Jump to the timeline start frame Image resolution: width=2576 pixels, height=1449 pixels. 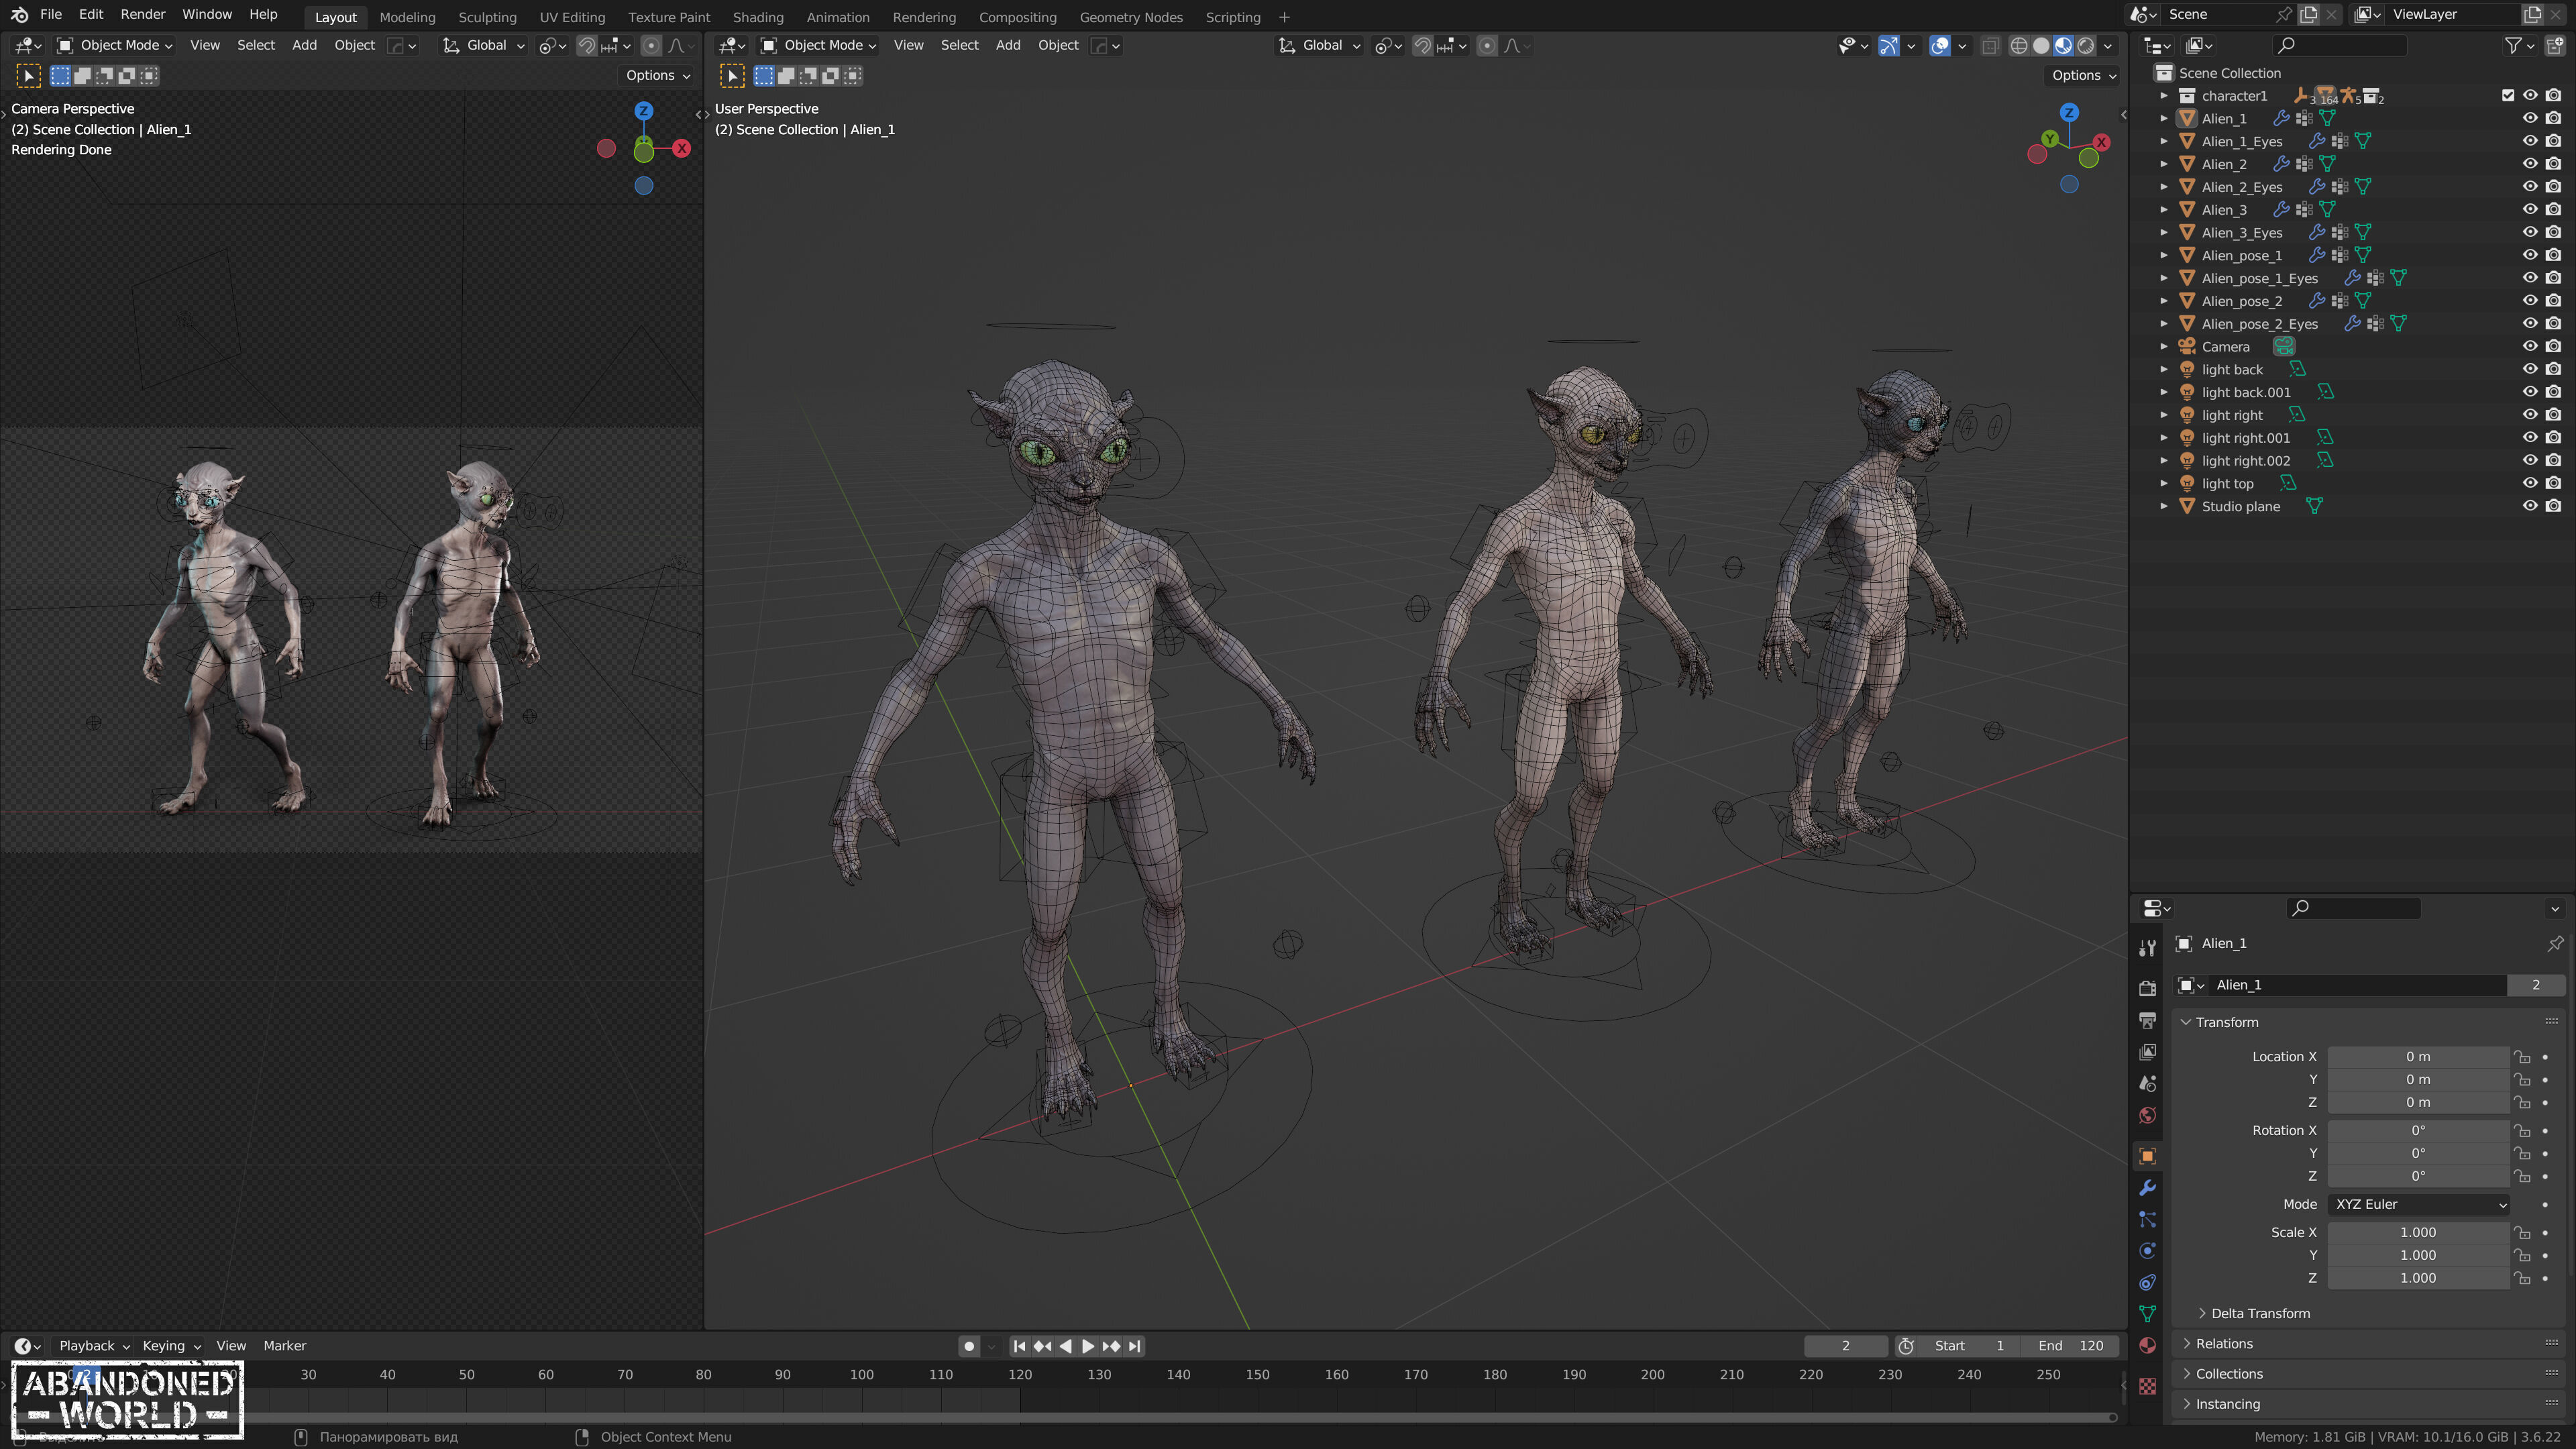1019,1346
